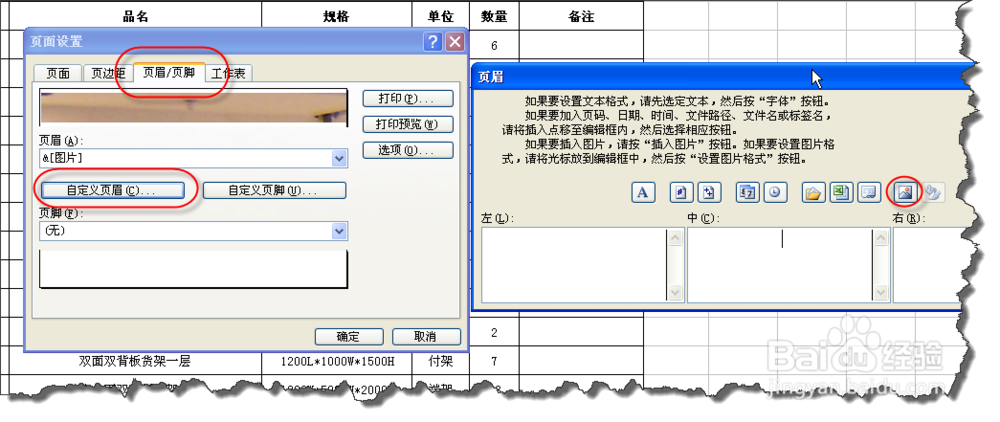Select the cell containing quantity 6

pos(494,45)
